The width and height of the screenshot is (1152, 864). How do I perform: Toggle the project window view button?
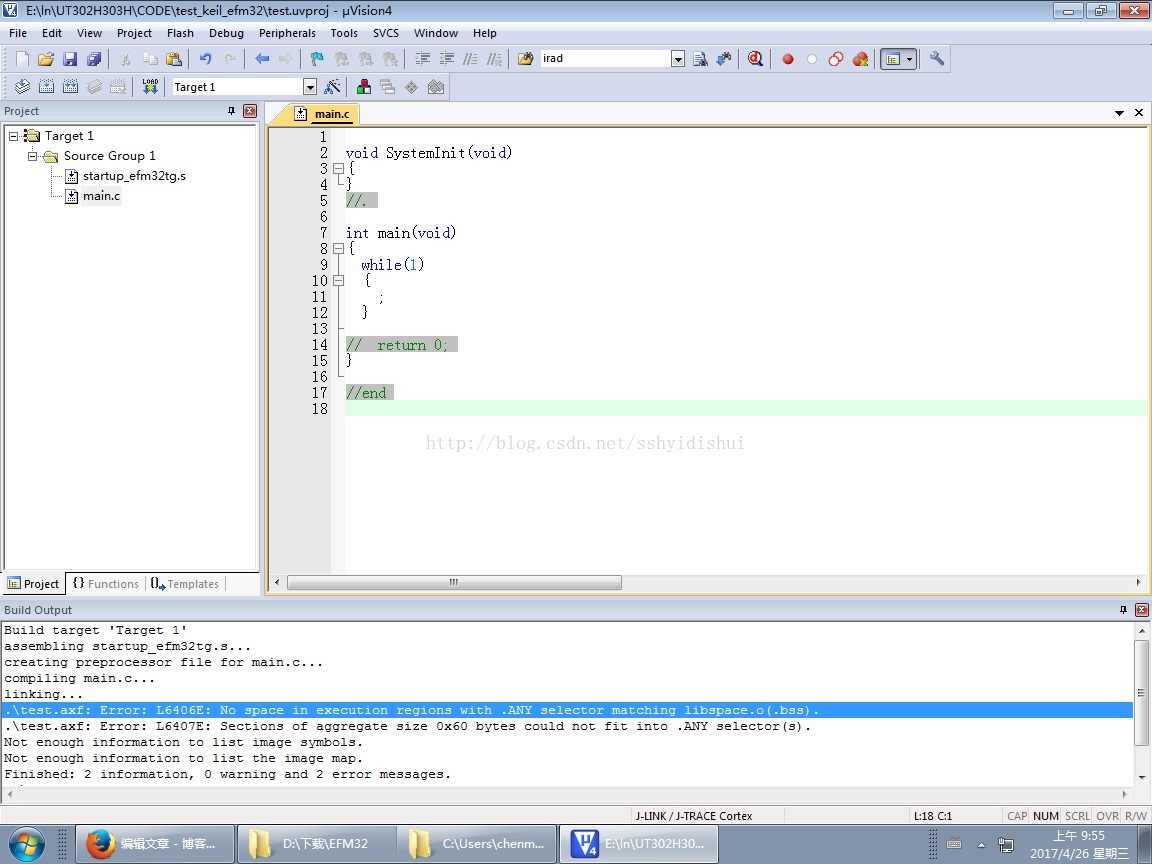[893, 59]
